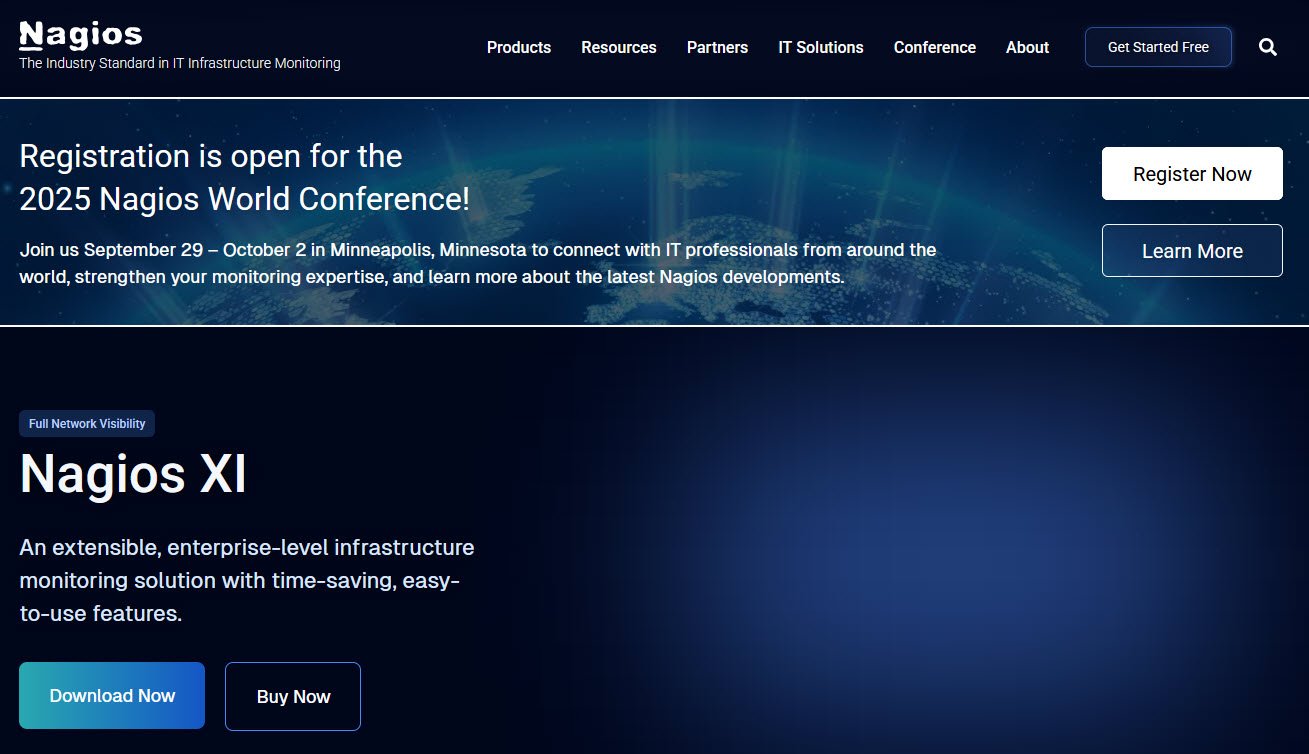Click the Buy Now button
The image size is (1309, 754).
coord(293,697)
